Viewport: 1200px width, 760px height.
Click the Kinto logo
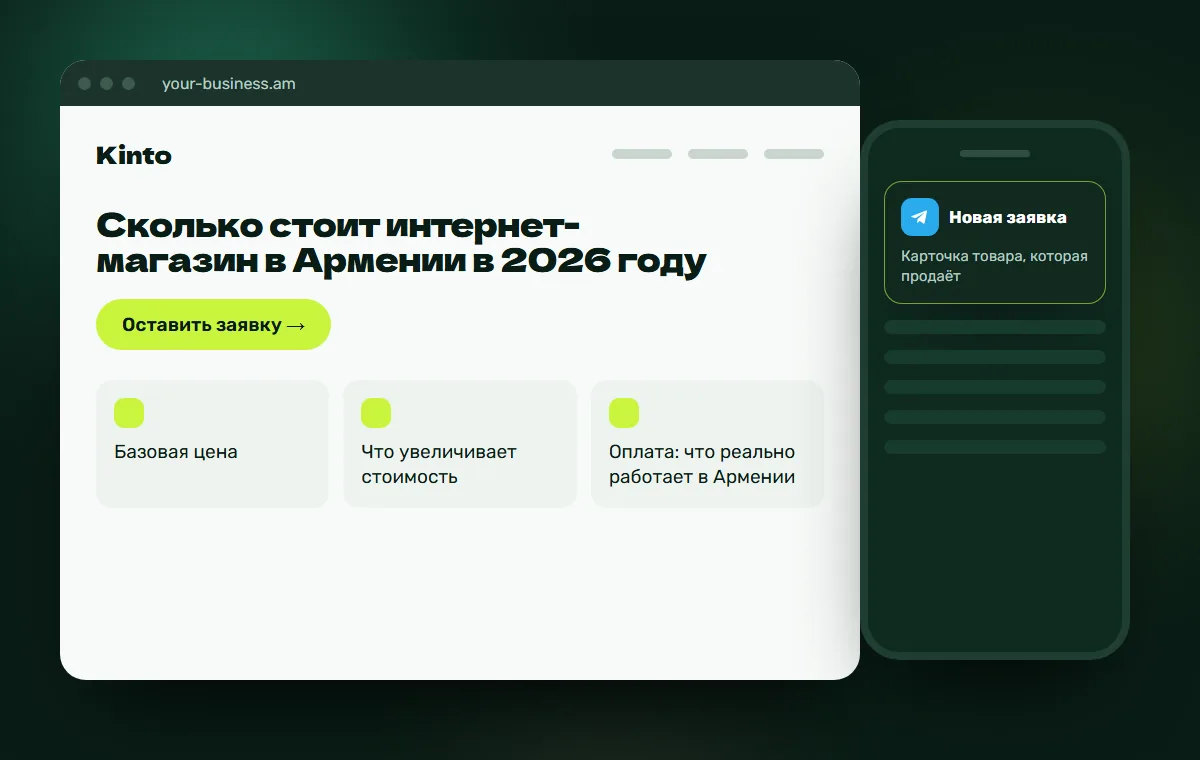[x=134, y=155]
